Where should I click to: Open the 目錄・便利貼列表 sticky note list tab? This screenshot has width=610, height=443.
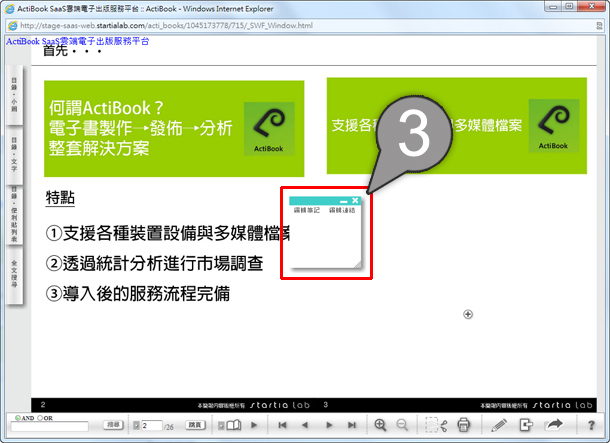(14, 214)
